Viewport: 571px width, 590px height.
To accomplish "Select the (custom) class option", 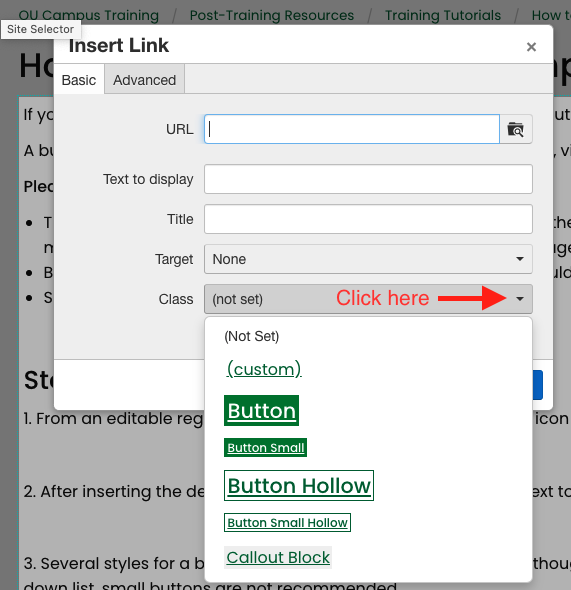I will click(264, 369).
